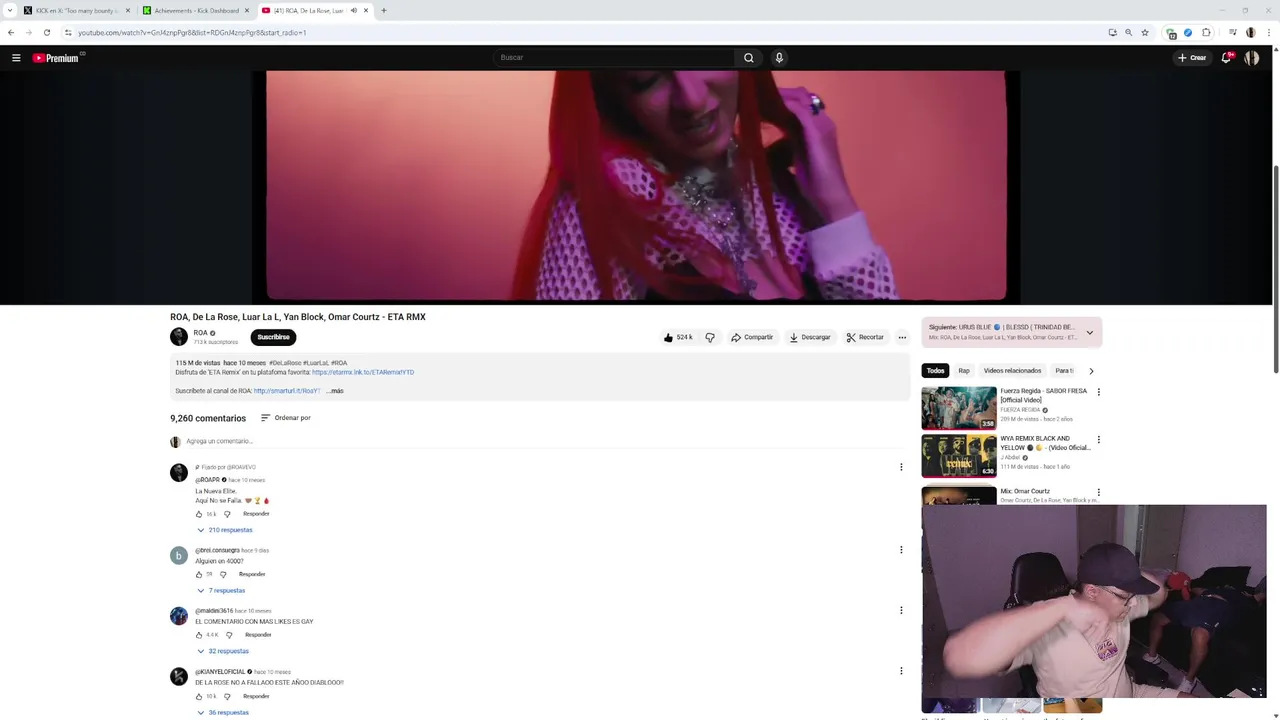Open the ROA channel avatar

tap(179, 337)
